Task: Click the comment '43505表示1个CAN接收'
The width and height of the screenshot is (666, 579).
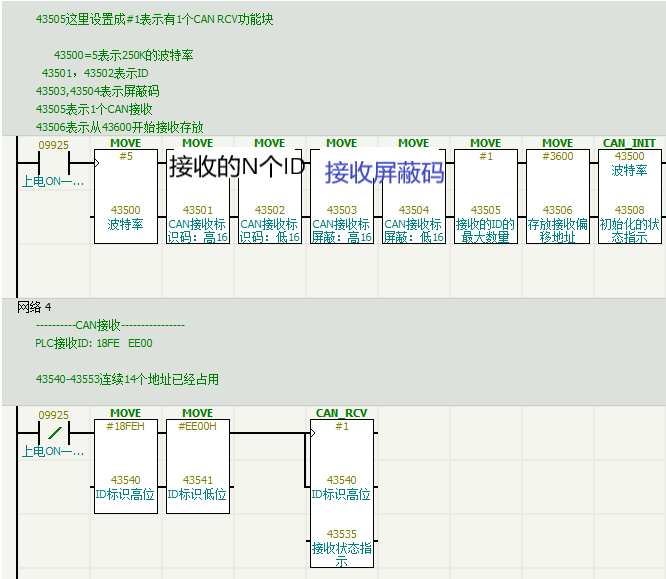Action: tap(94, 109)
